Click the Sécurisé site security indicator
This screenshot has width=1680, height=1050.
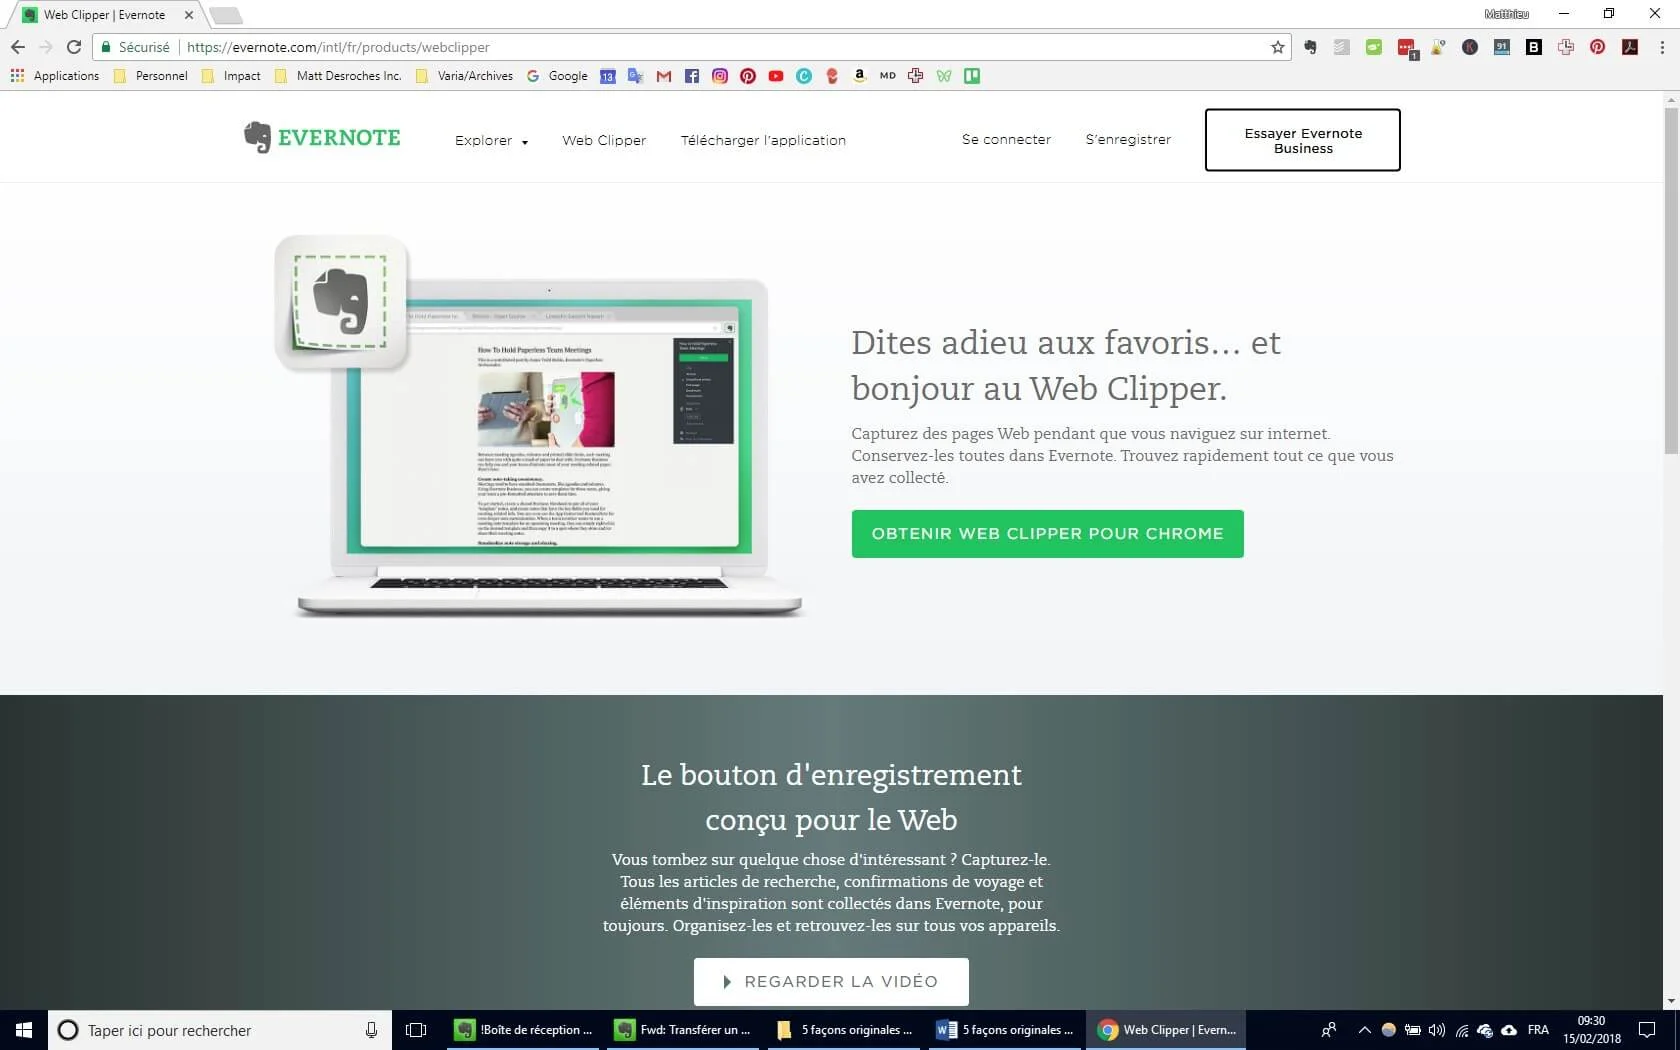tap(135, 47)
